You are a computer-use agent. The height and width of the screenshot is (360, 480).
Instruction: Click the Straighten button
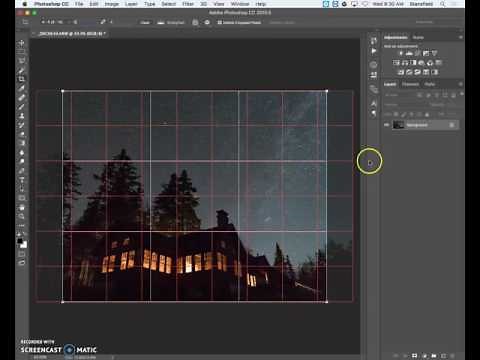point(171,22)
